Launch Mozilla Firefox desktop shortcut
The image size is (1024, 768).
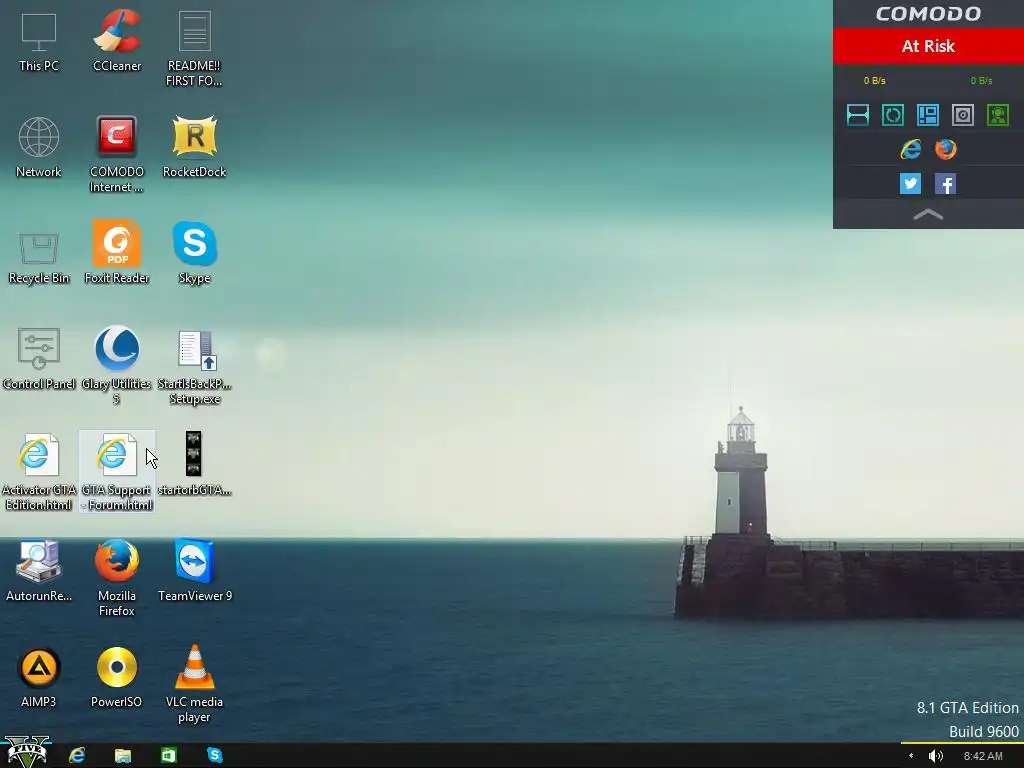pyautogui.click(x=117, y=577)
